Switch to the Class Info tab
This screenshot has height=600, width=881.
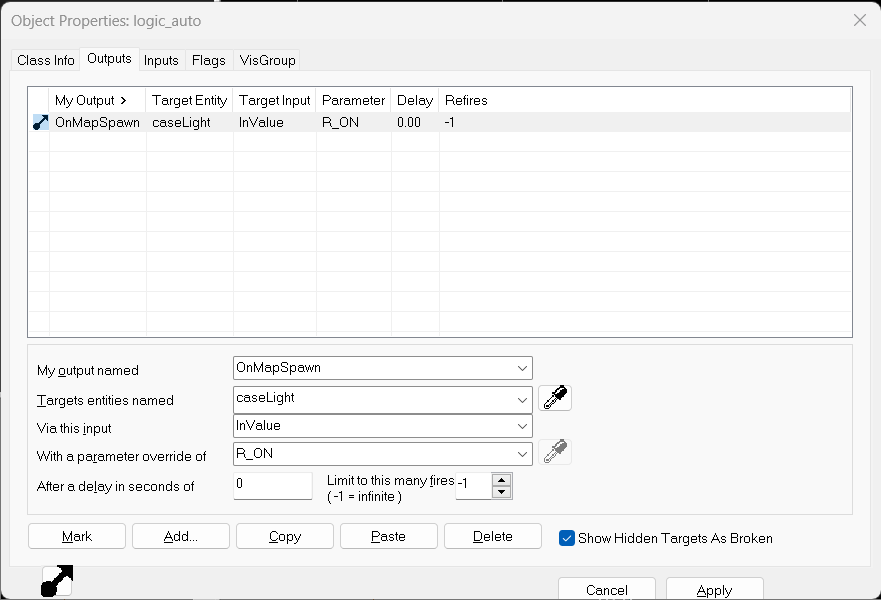pyautogui.click(x=46, y=60)
